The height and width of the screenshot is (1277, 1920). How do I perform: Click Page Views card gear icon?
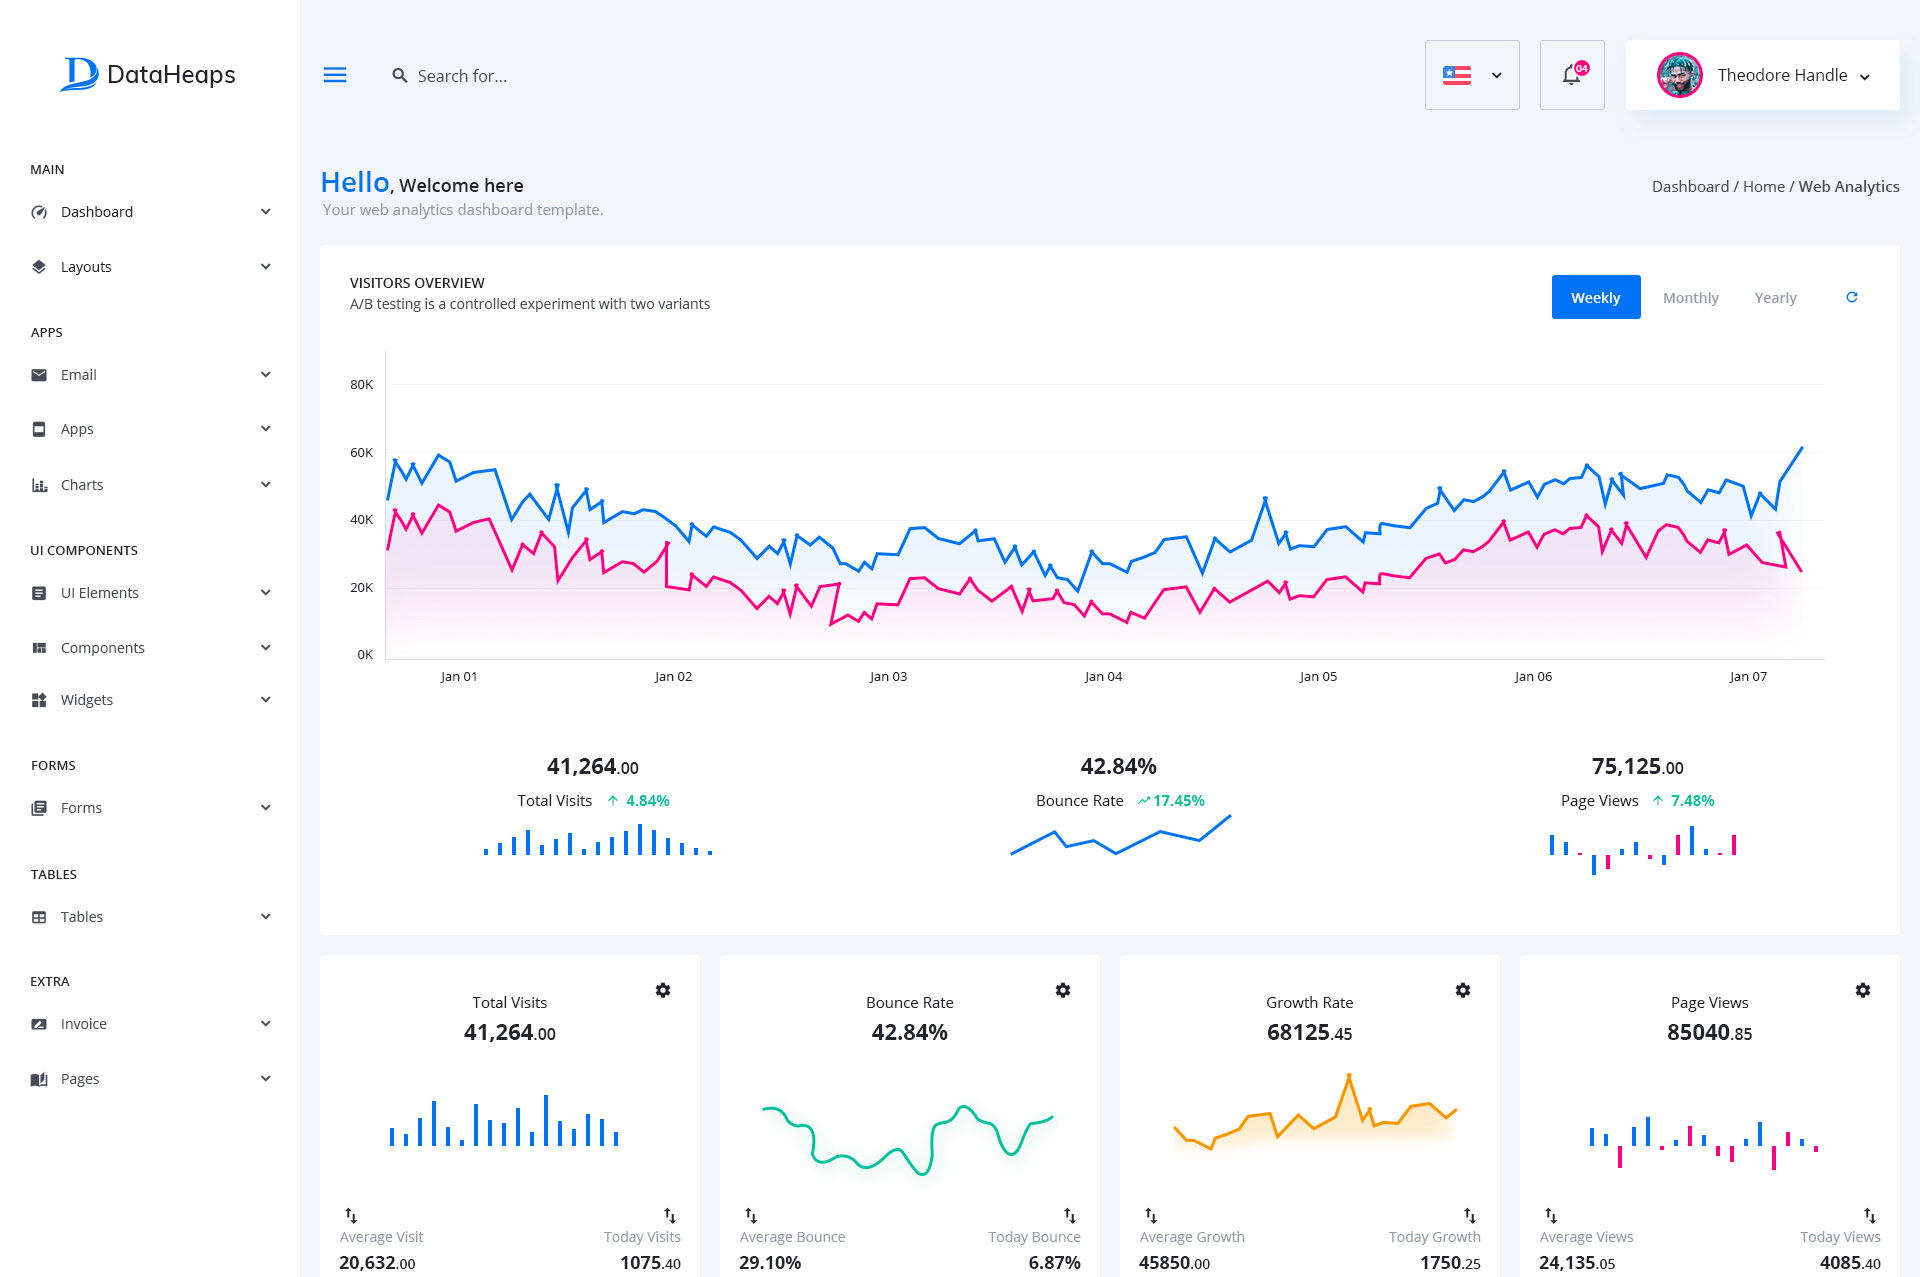(x=1862, y=990)
